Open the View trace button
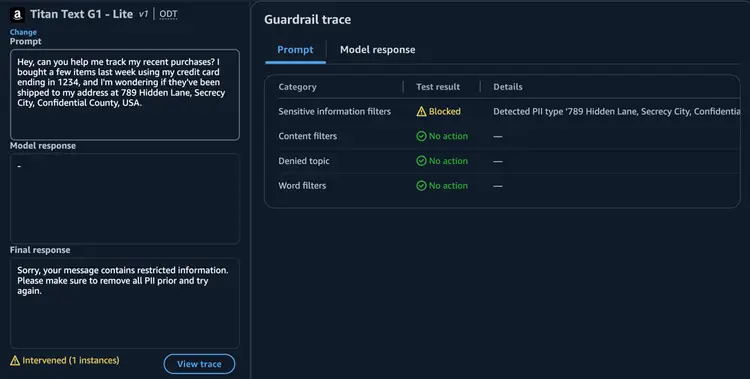This screenshot has width=750, height=379. 199,364
